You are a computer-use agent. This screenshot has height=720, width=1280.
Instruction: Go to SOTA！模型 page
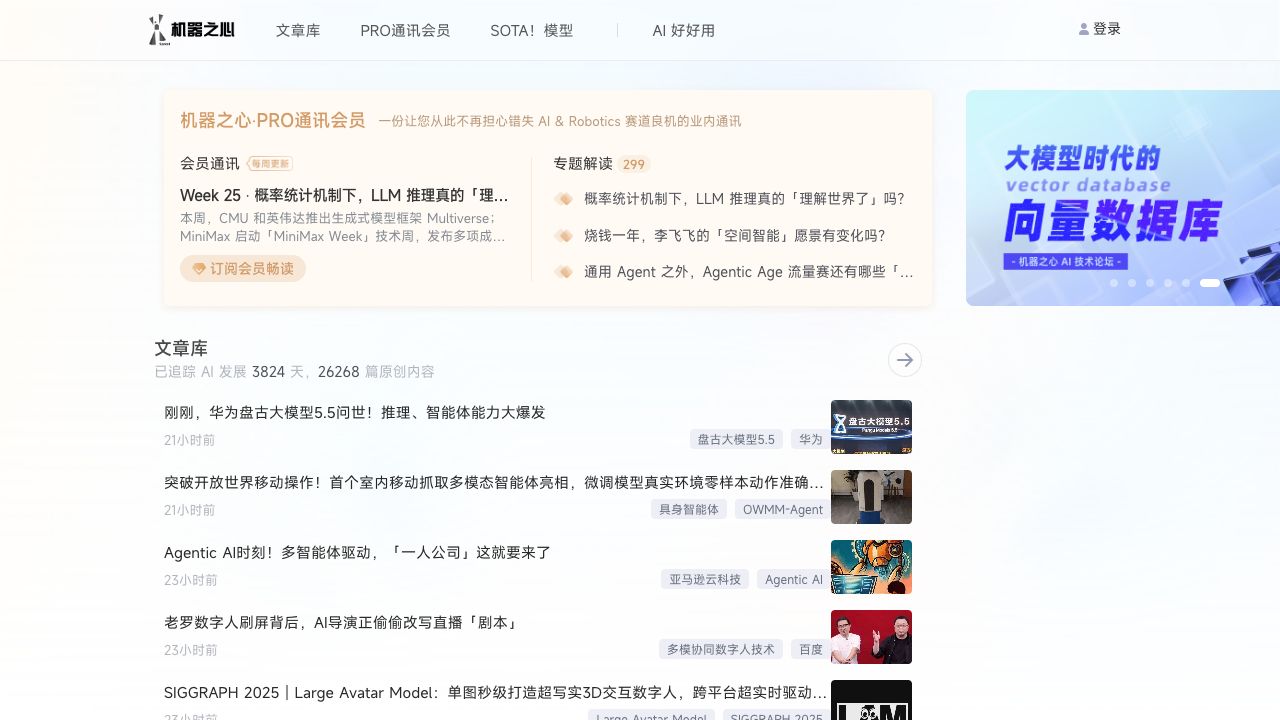click(x=531, y=31)
